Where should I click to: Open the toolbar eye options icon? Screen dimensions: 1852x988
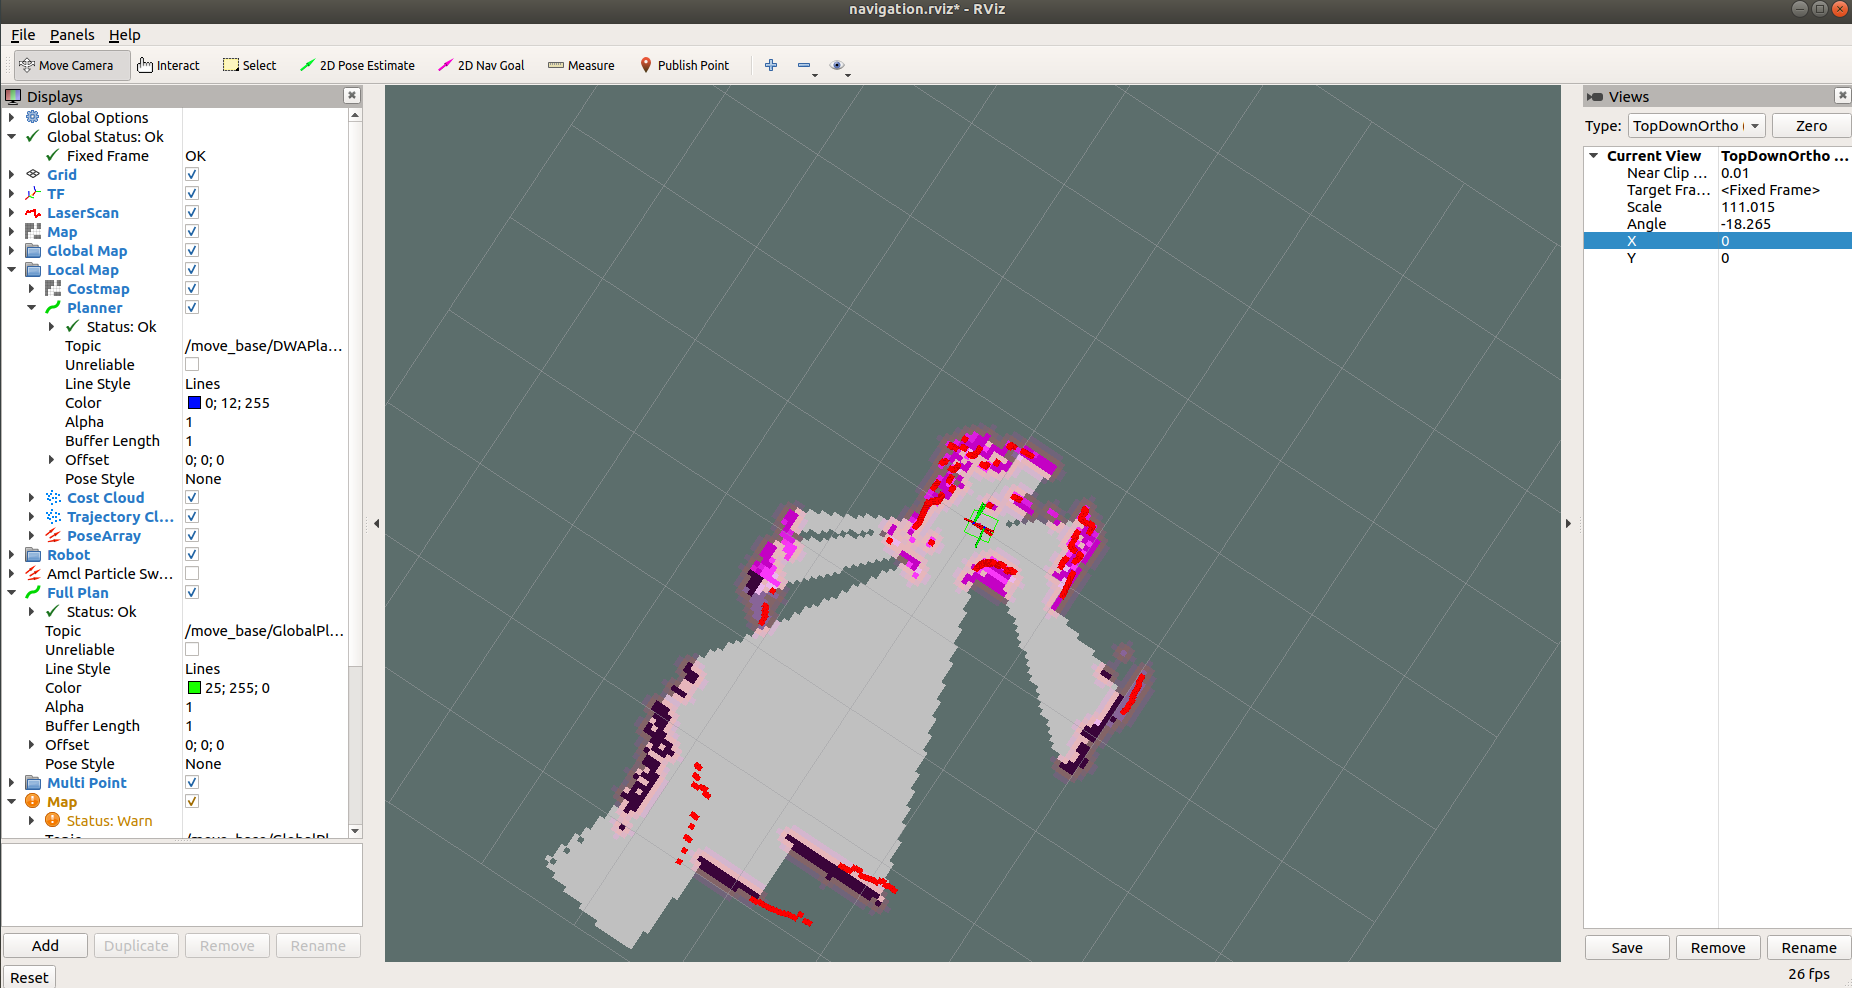838,66
